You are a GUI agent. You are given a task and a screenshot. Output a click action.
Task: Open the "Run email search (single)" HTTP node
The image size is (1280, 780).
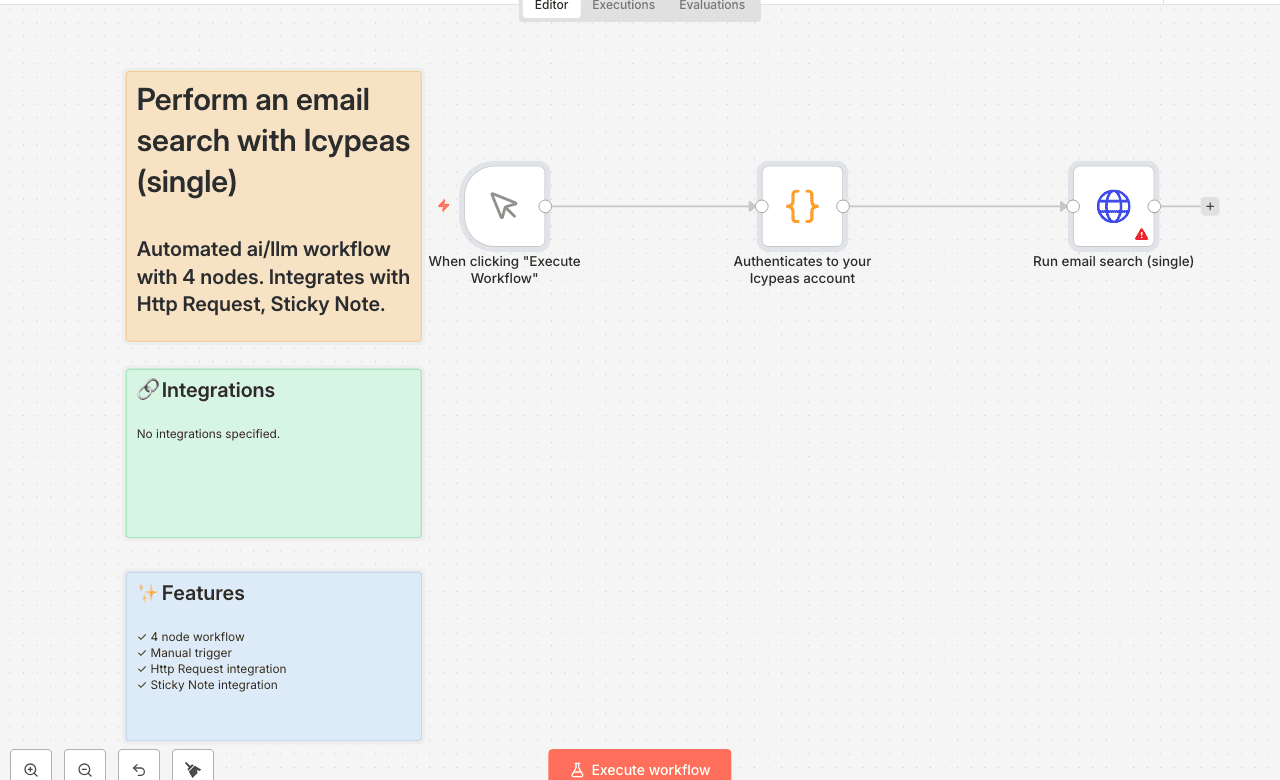pyautogui.click(x=1113, y=205)
